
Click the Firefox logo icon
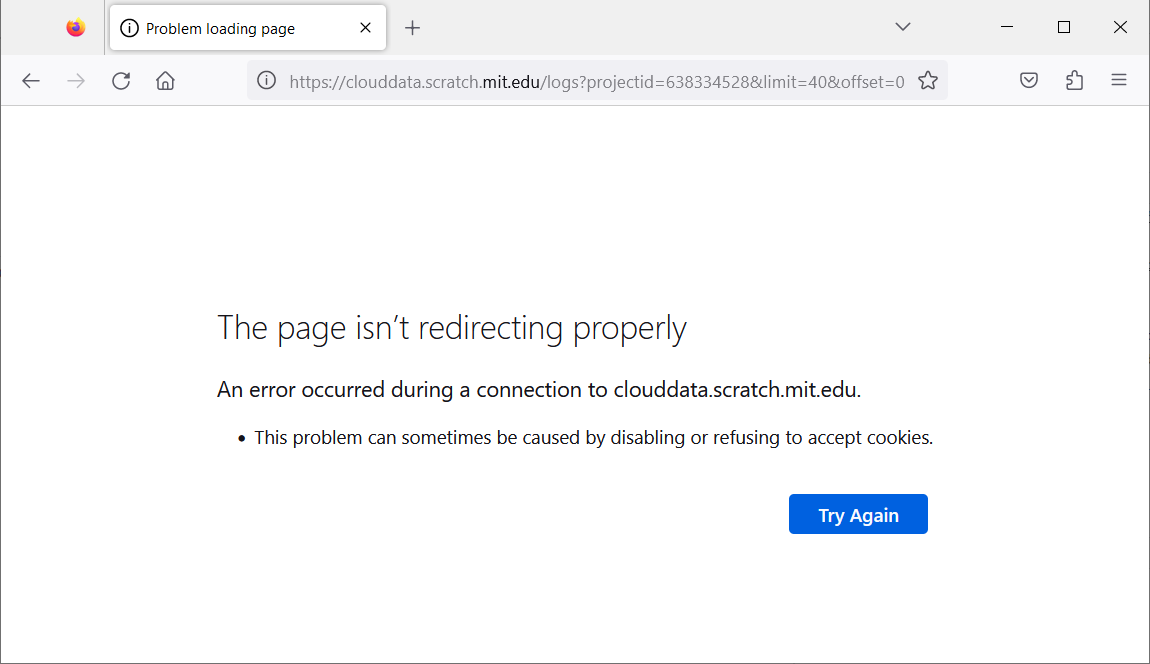76,28
